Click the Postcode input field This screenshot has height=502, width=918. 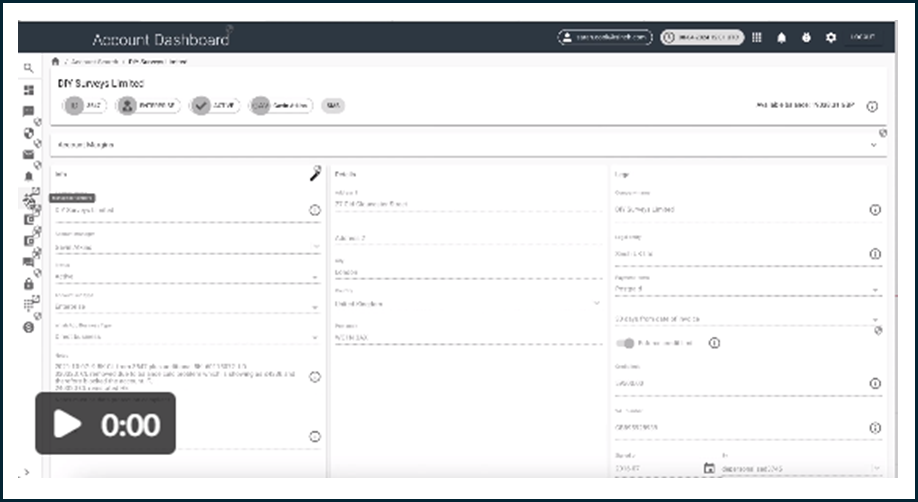[468, 338]
